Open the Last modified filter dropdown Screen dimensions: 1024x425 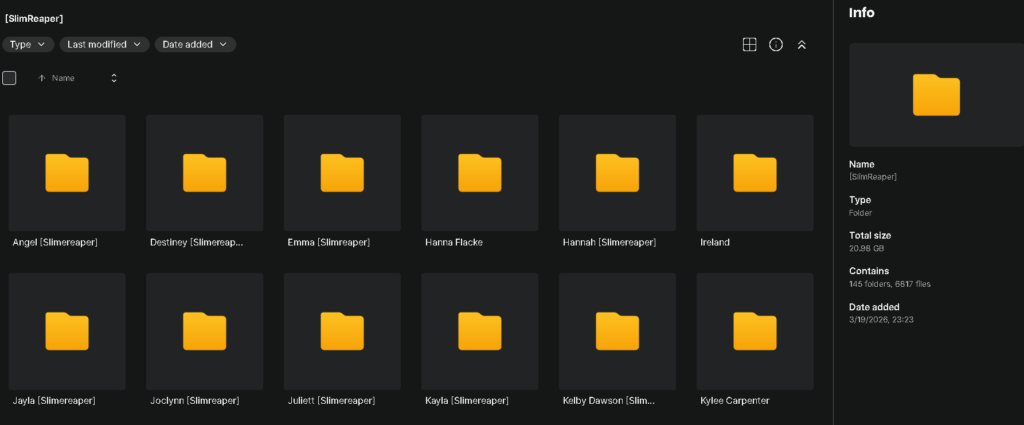[x=104, y=44]
